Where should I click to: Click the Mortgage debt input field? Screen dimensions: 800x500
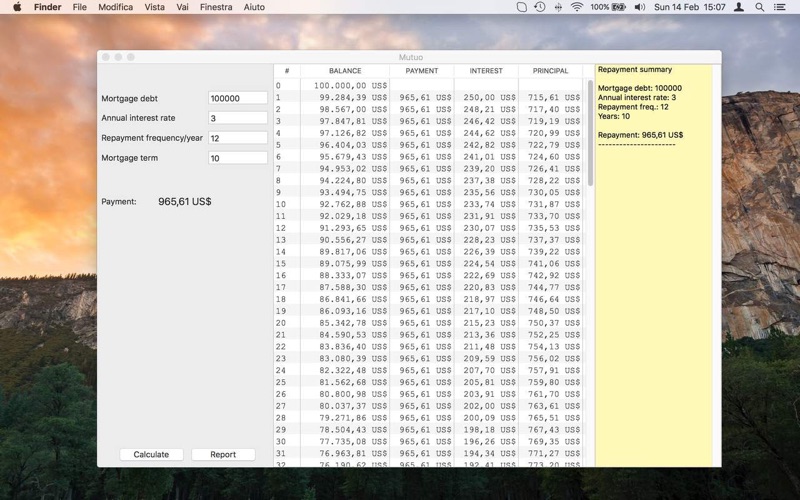(x=238, y=98)
